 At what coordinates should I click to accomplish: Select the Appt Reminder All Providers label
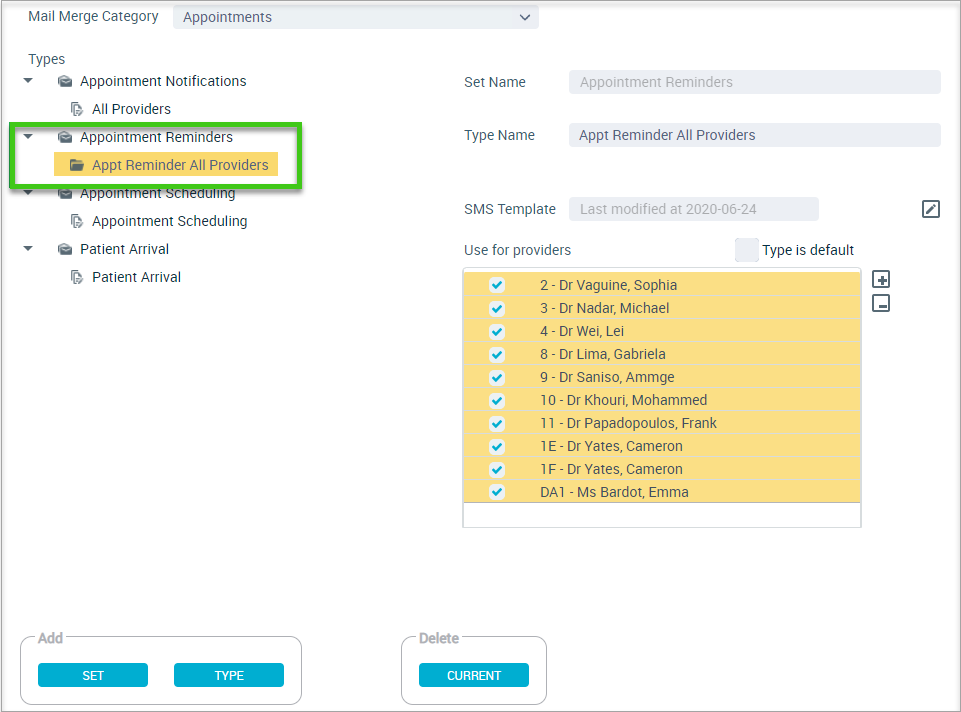[180, 165]
